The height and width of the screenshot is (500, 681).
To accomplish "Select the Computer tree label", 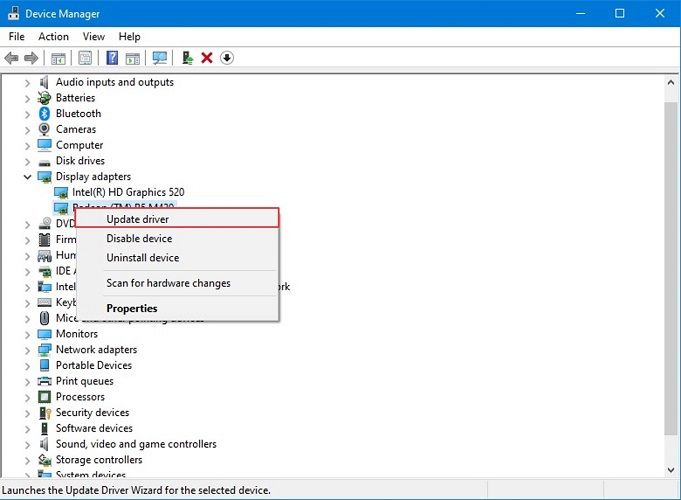I will pos(79,145).
